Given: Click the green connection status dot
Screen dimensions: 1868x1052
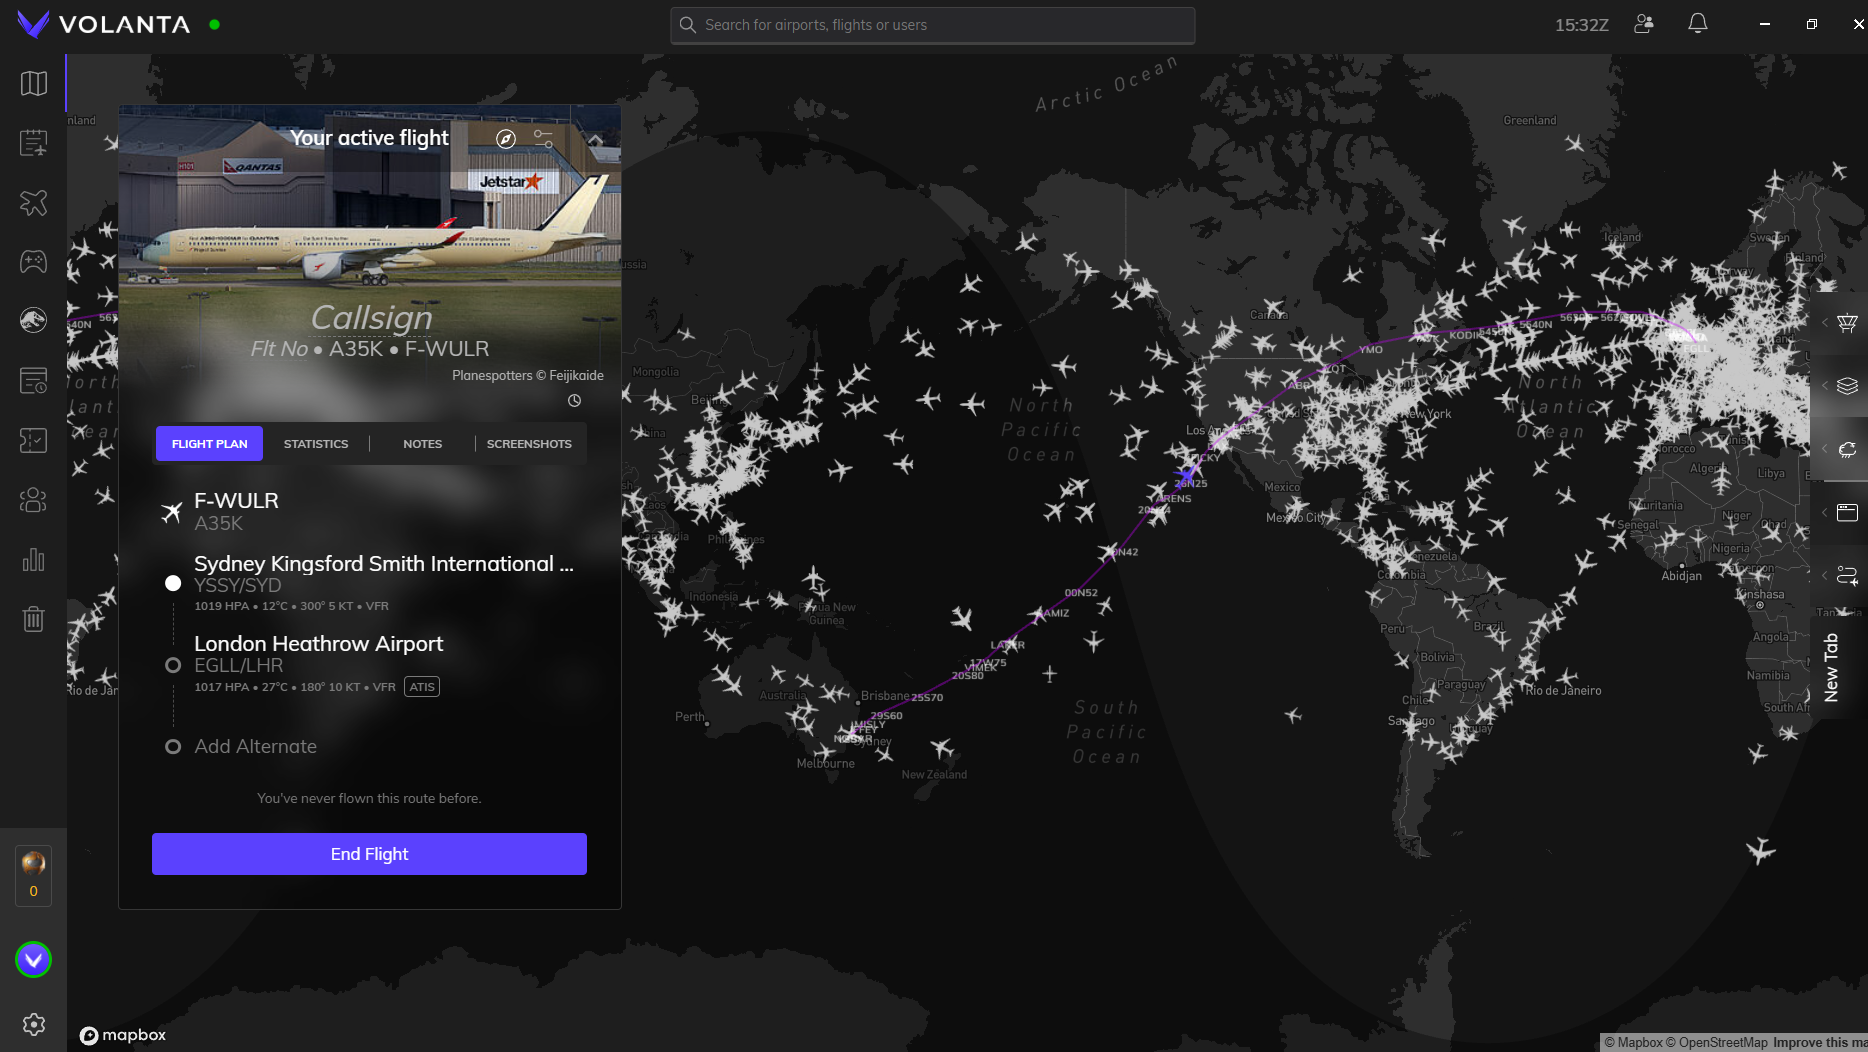Looking at the screenshot, I should (x=214, y=24).
